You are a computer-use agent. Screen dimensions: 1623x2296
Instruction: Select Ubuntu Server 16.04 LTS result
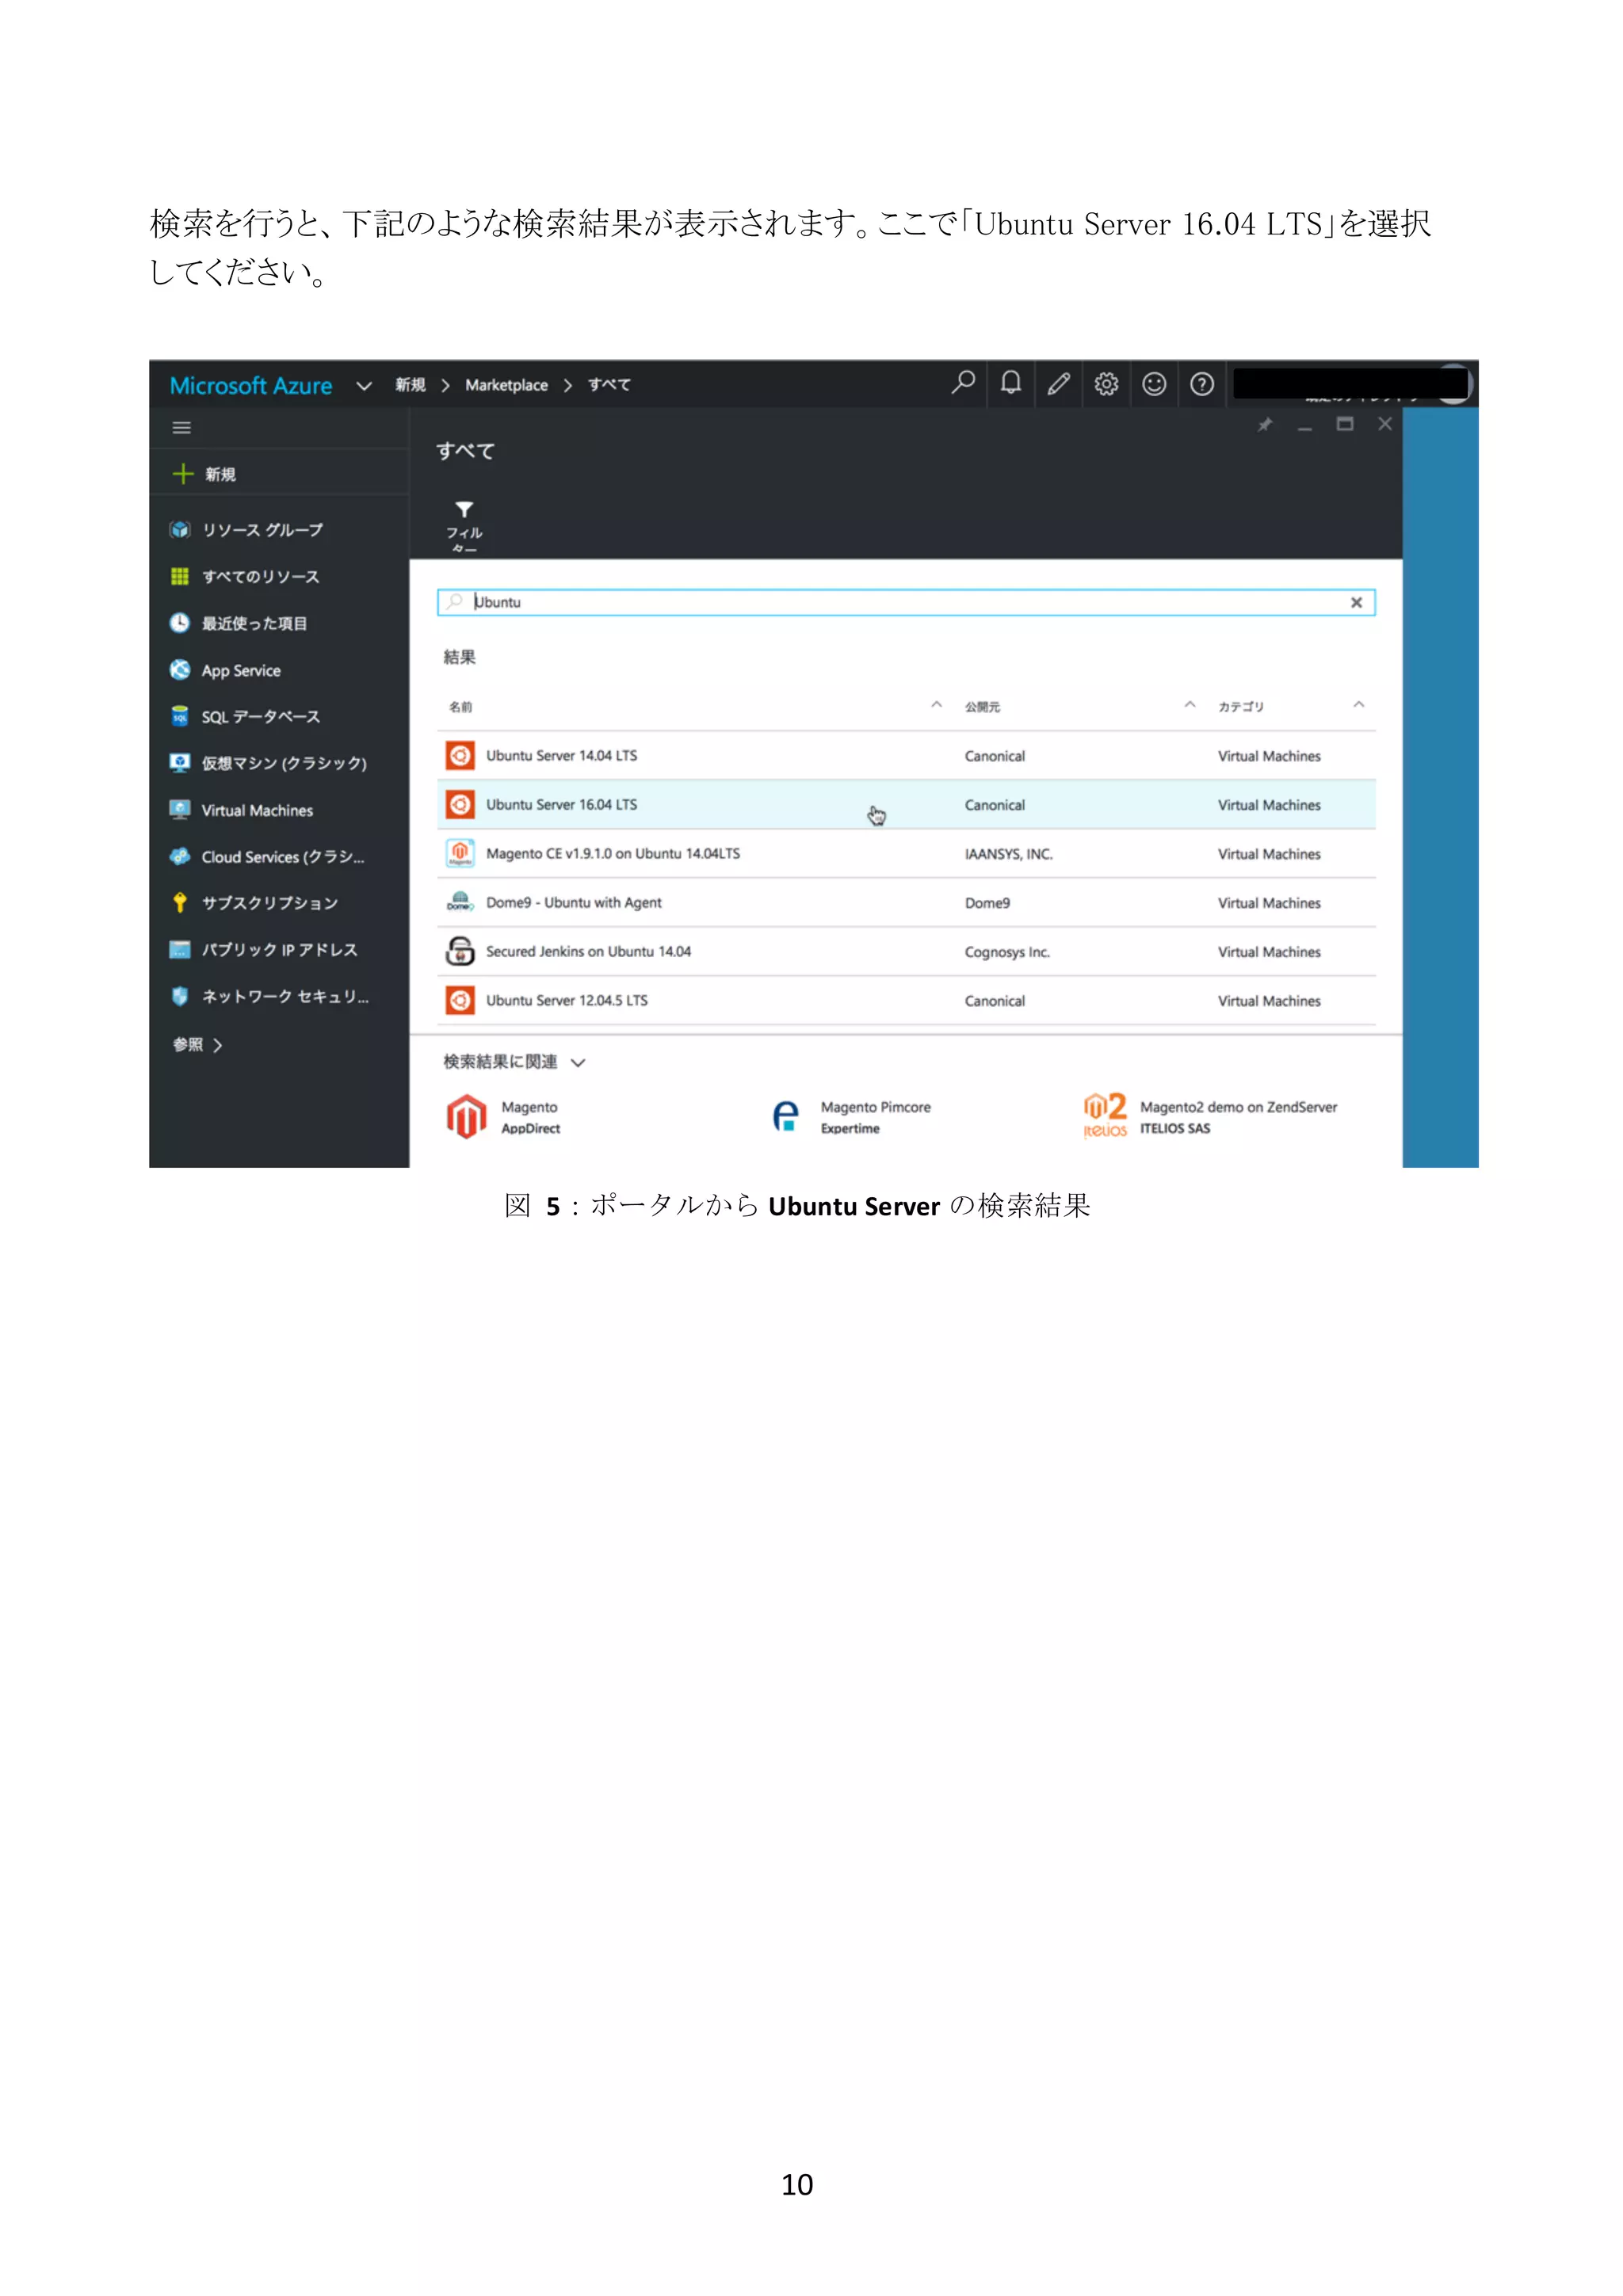click(x=561, y=805)
